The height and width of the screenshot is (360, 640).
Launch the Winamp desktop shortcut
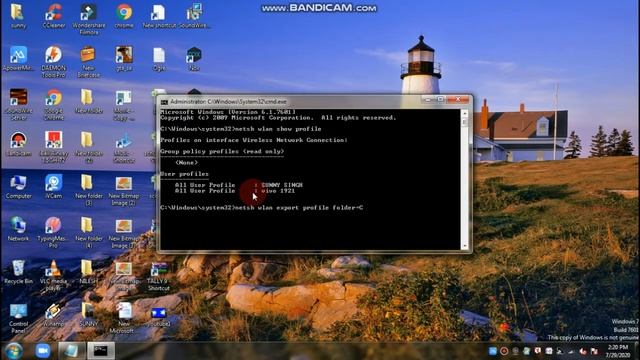point(53,315)
